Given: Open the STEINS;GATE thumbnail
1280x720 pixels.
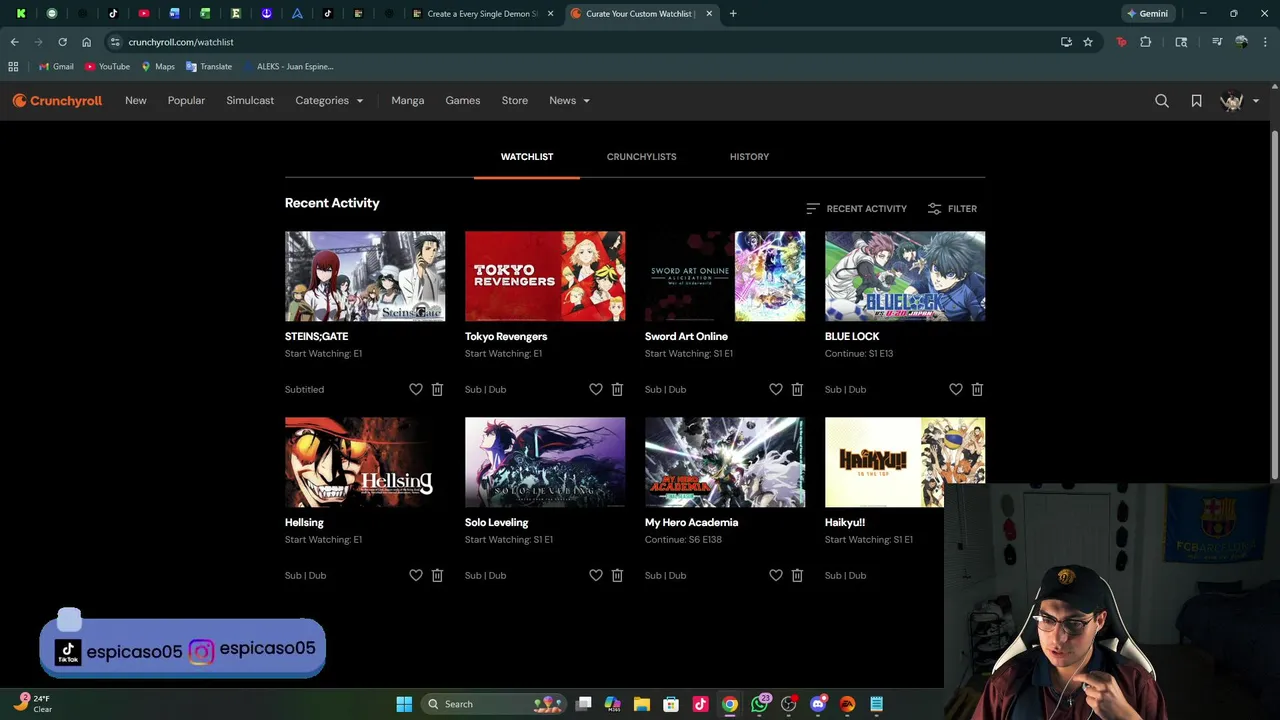Looking at the screenshot, I should [365, 276].
